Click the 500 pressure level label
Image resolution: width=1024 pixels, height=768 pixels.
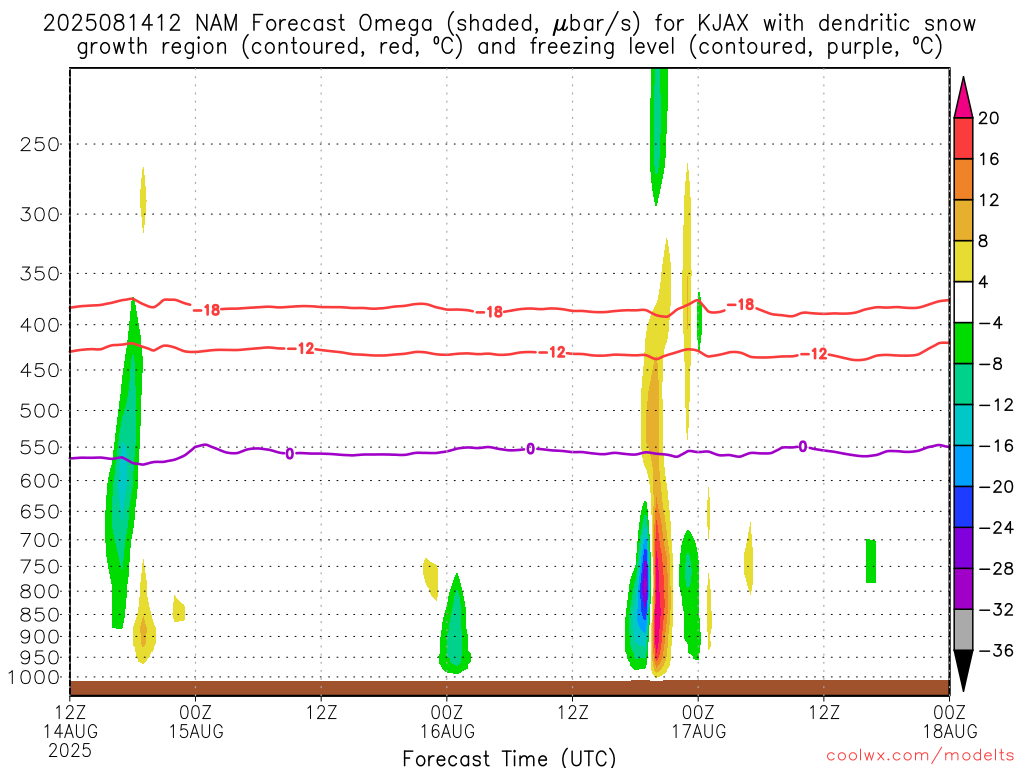40,411
